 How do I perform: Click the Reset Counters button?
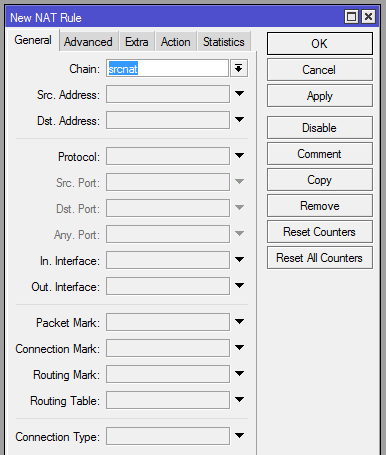click(320, 232)
